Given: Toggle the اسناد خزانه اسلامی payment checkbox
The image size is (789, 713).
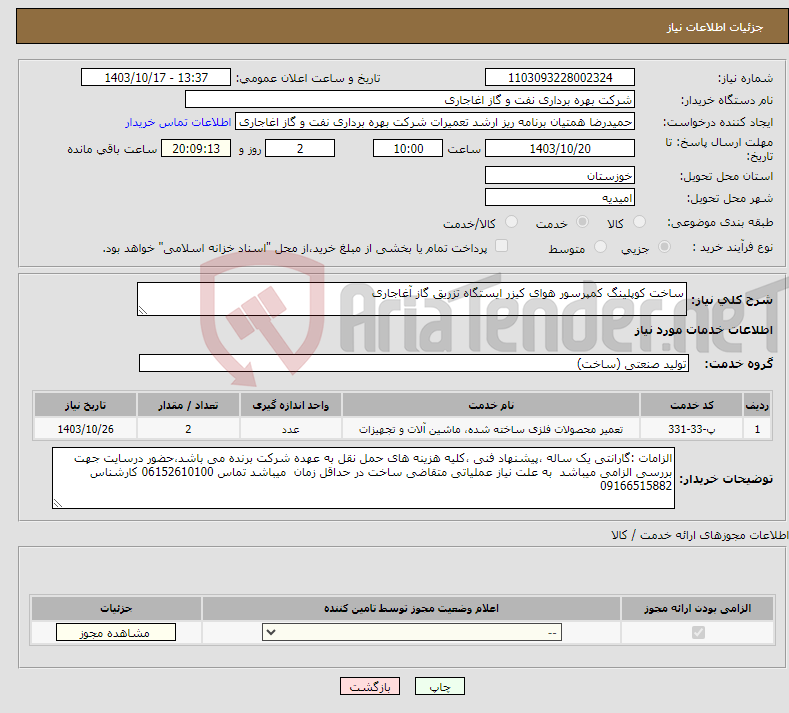Looking at the screenshot, I should [502, 246].
